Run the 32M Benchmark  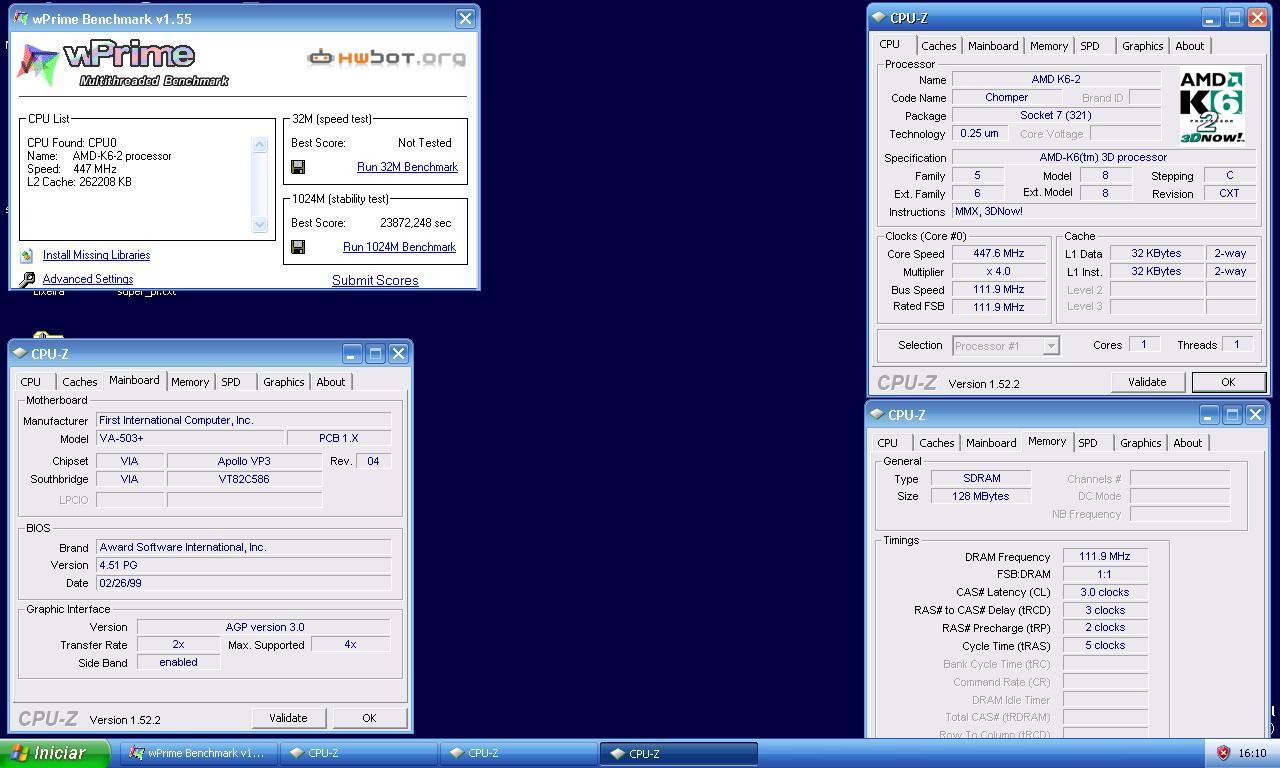pos(407,167)
